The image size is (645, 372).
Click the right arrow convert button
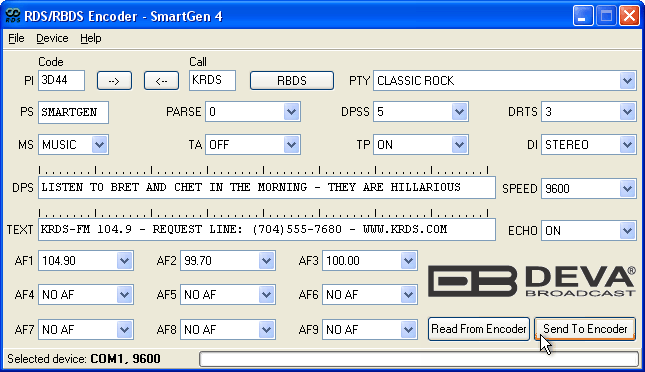tap(114, 81)
